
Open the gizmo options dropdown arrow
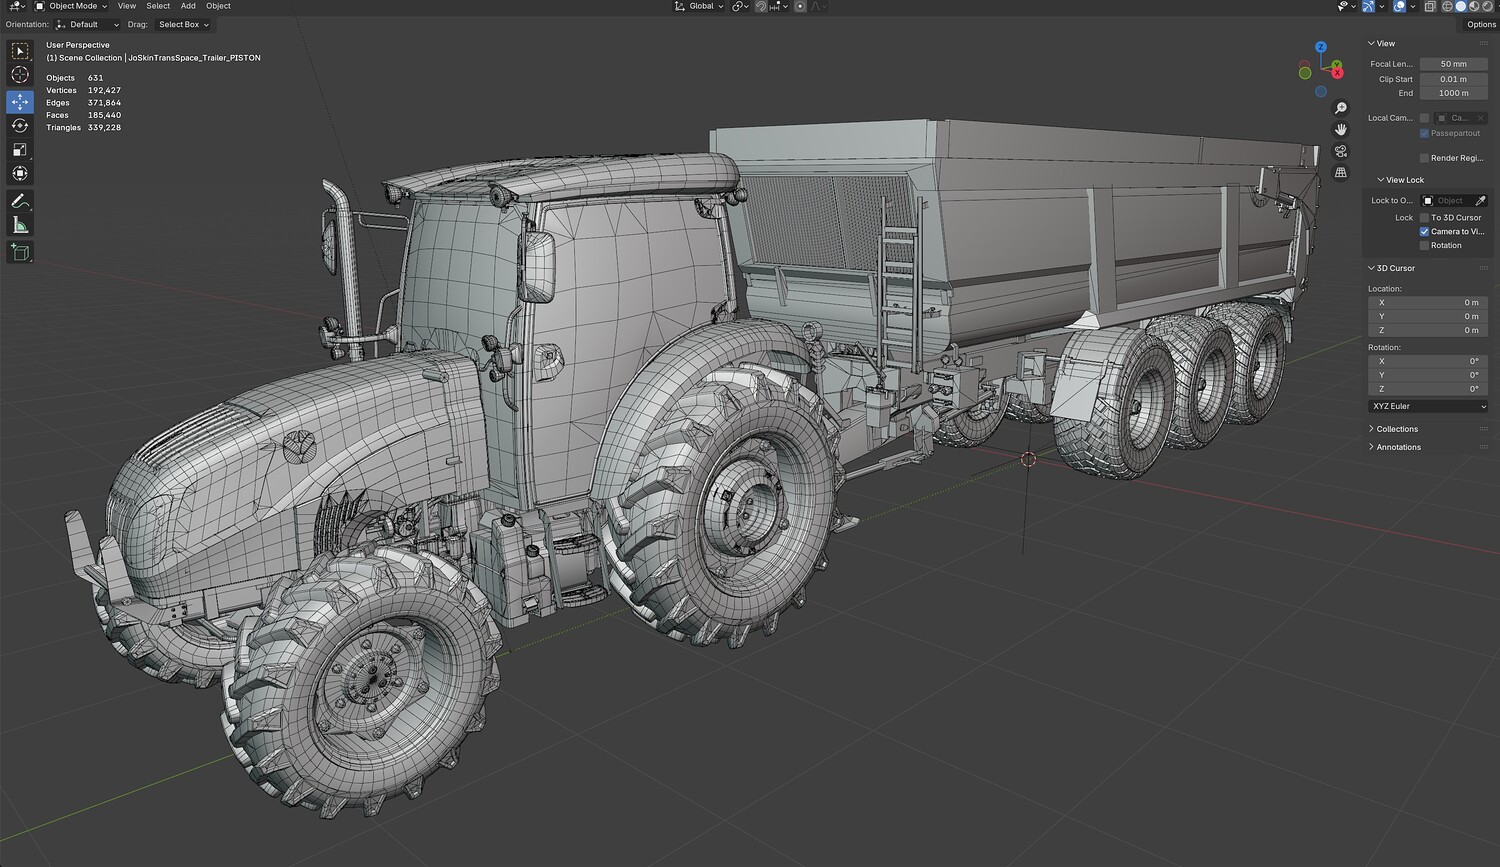click(x=1382, y=6)
